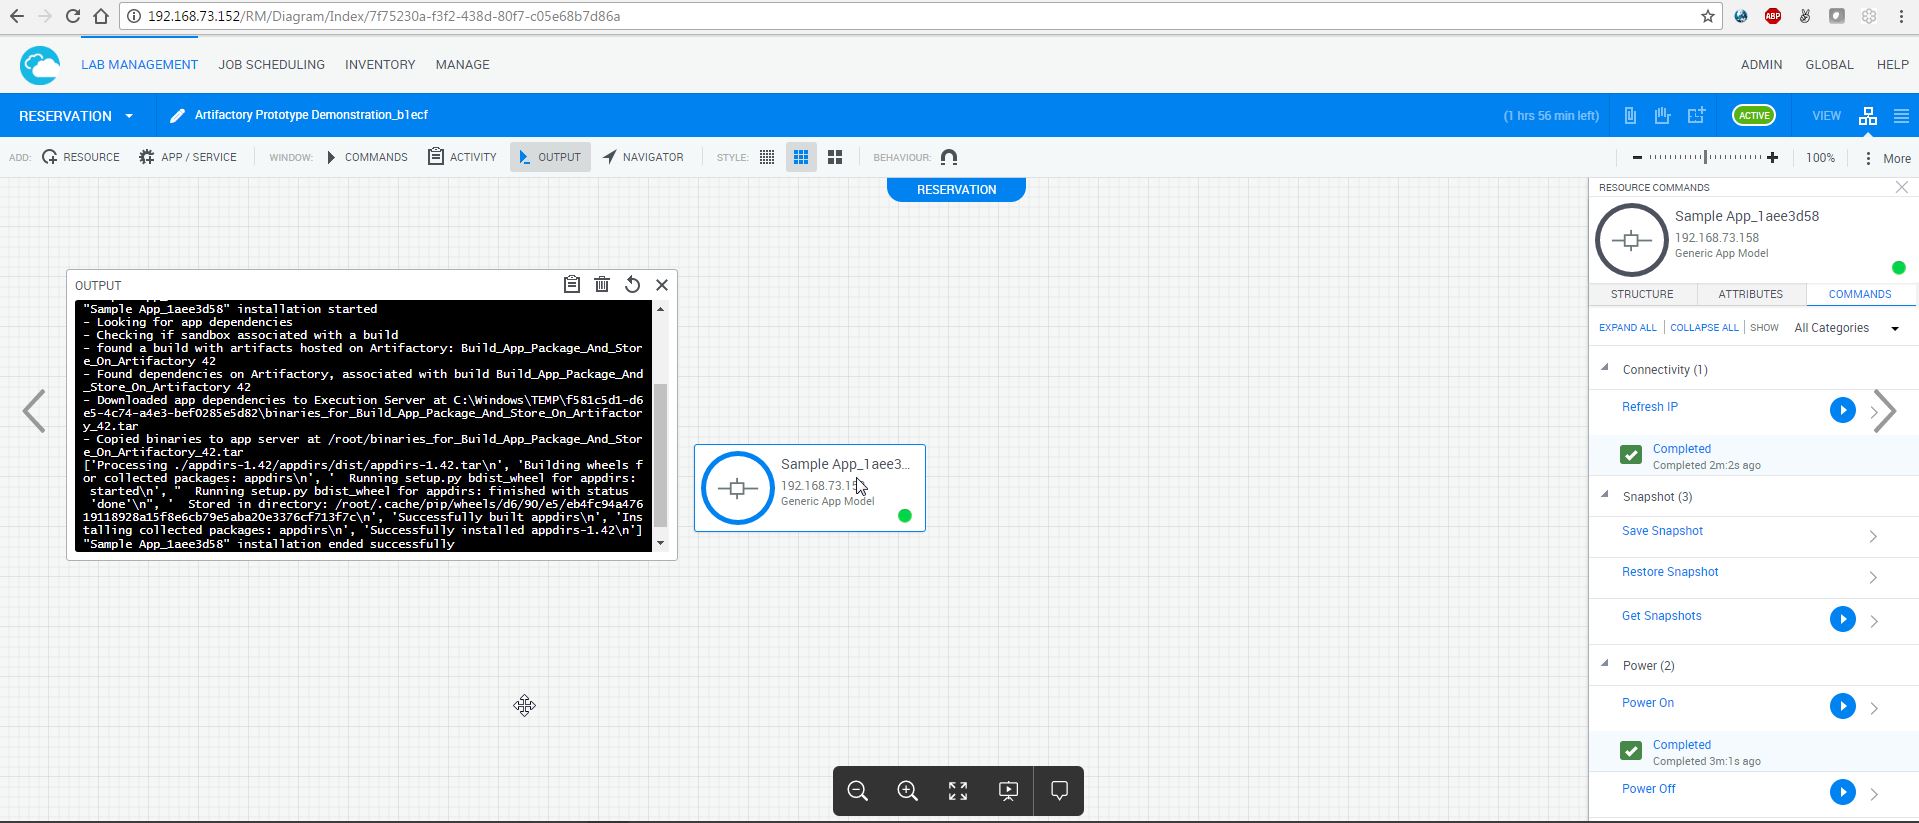Image resolution: width=1919 pixels, height=823 pixels.
Task: Select the Sample App resource node
Action: pyautogui.click(x=809, y=488)
